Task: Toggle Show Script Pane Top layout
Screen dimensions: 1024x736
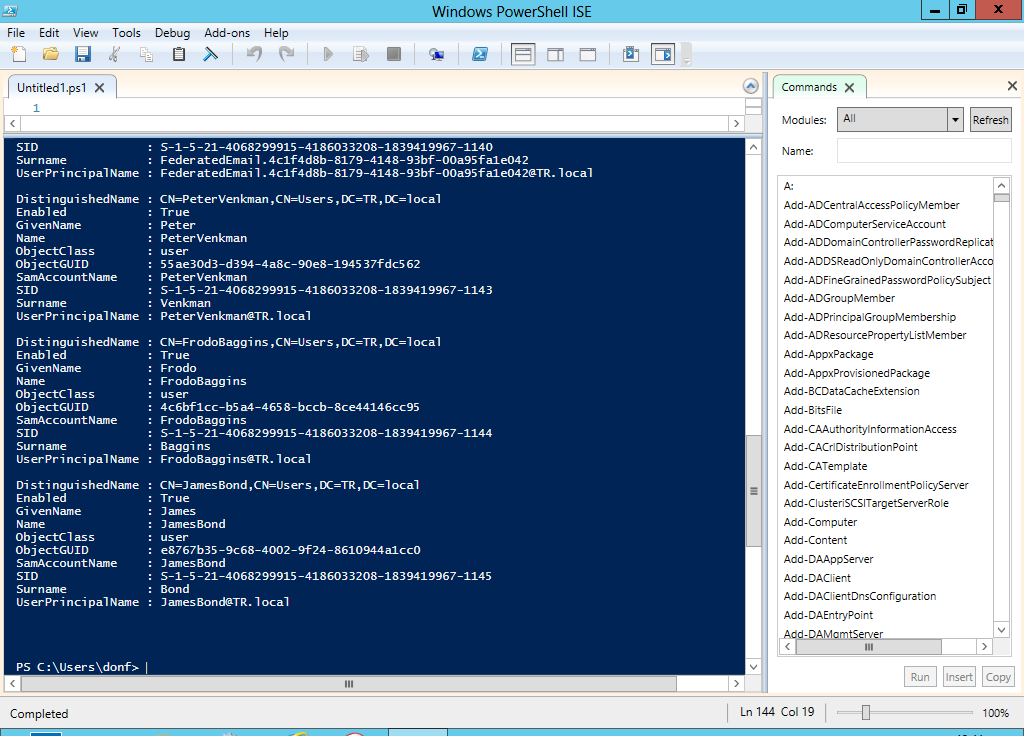Action: click(x=523, y=54)
